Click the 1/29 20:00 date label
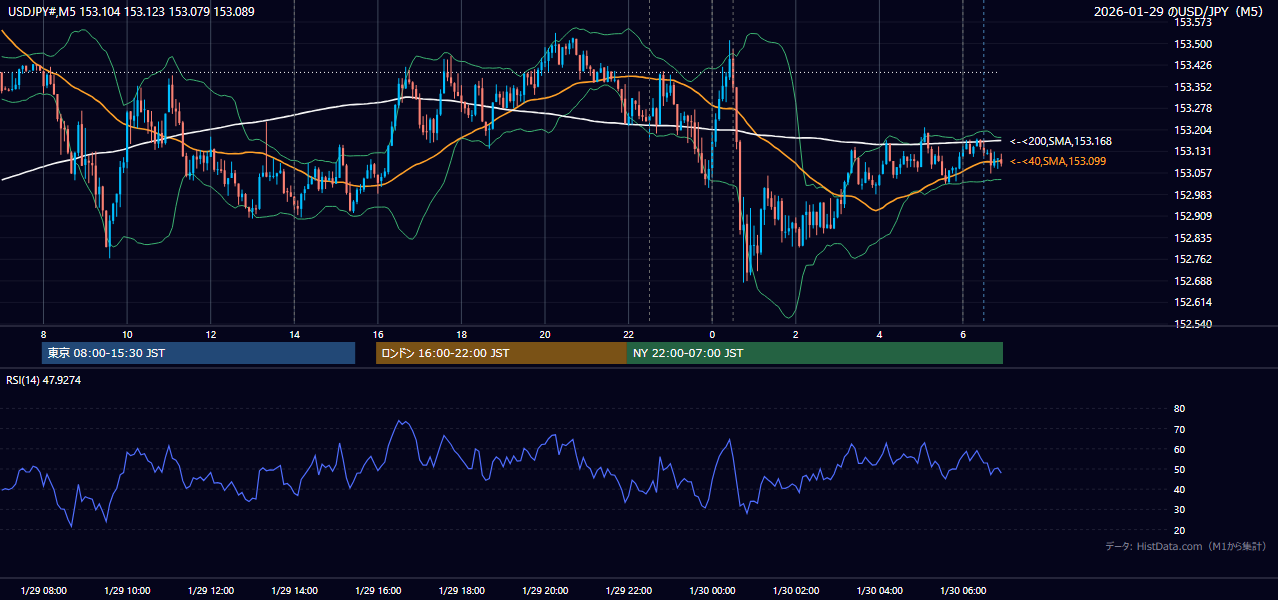Image resolution: width=1278 pixels, height=600 pixels. click(544, 591)
